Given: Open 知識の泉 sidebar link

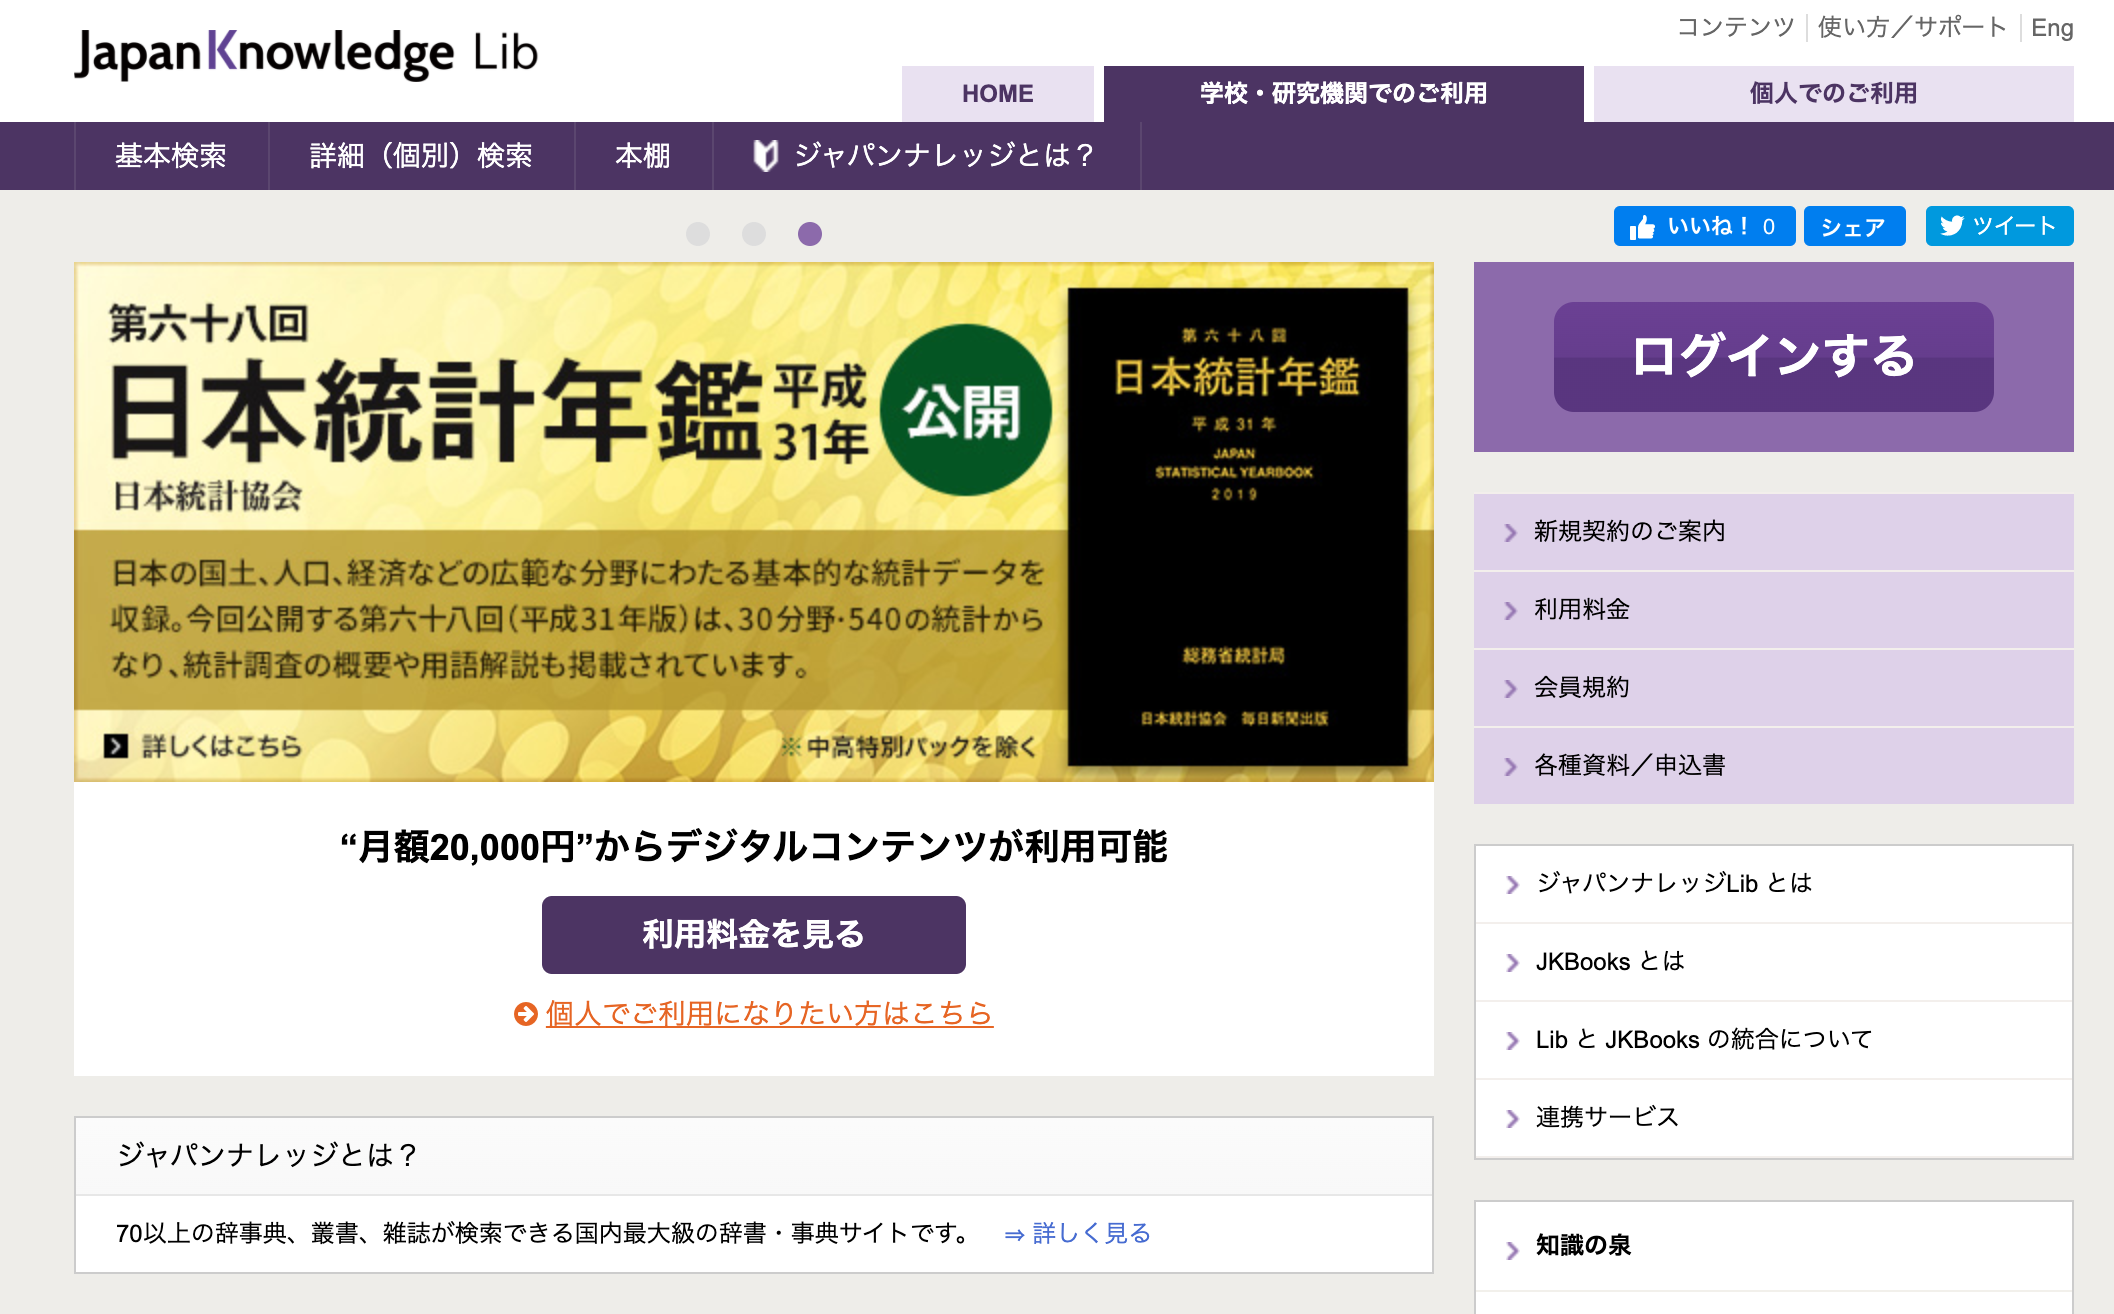Looking at the screenshot, I should (1773, 1246).
